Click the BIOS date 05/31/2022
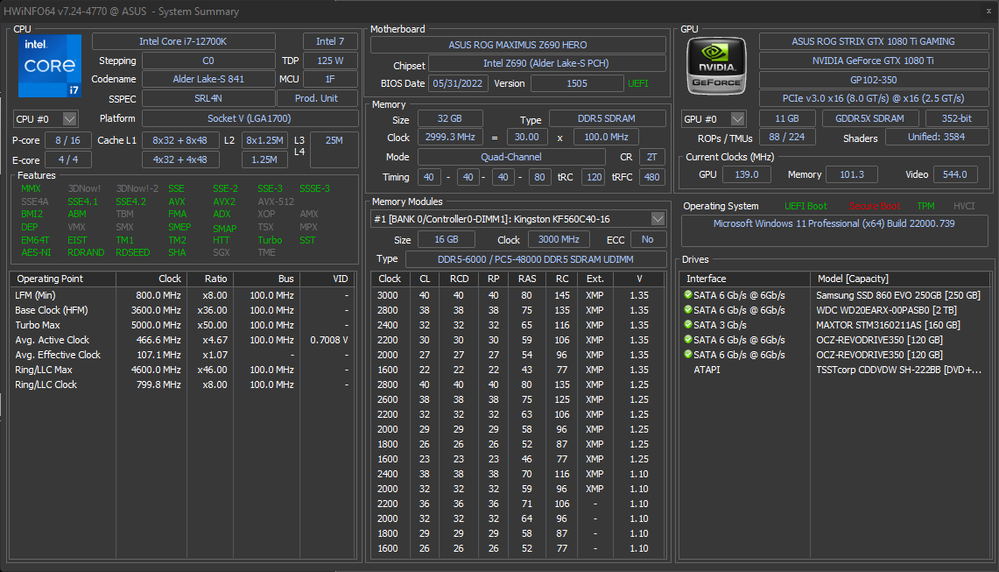Viewport: 999px width, 572px height. tap(457, 83)
